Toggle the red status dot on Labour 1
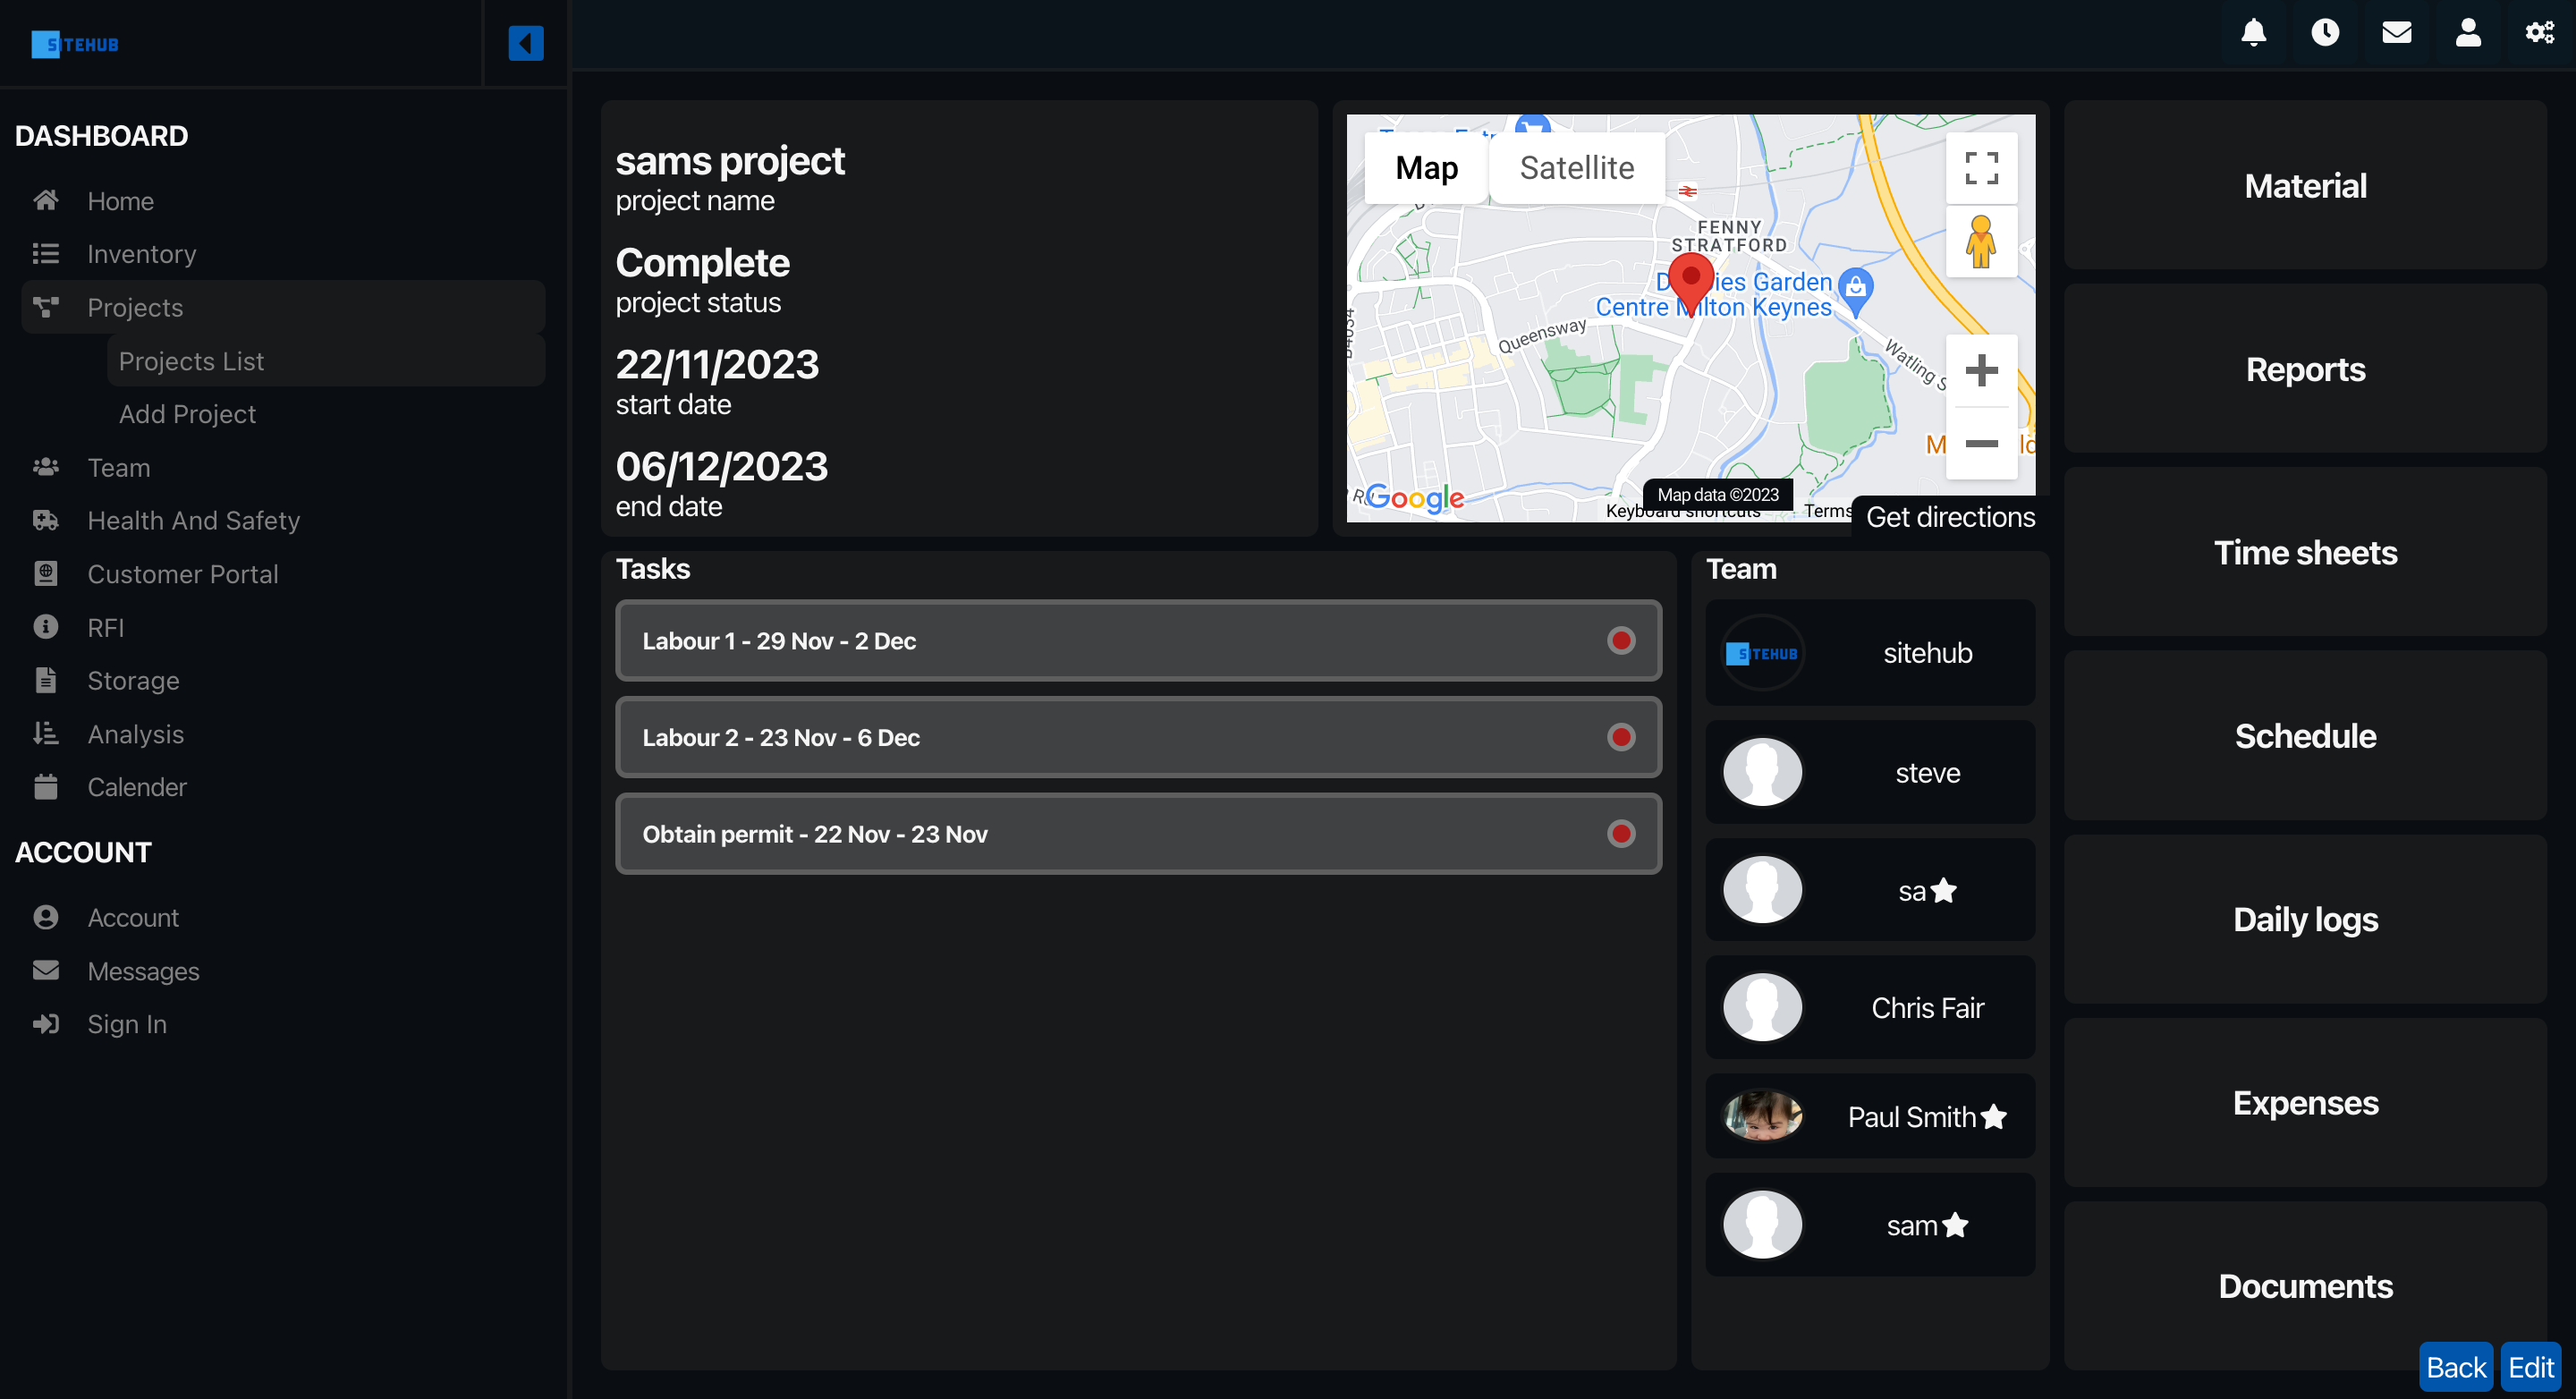This screenshot has width=2576, height=1399. (1619, 641)
